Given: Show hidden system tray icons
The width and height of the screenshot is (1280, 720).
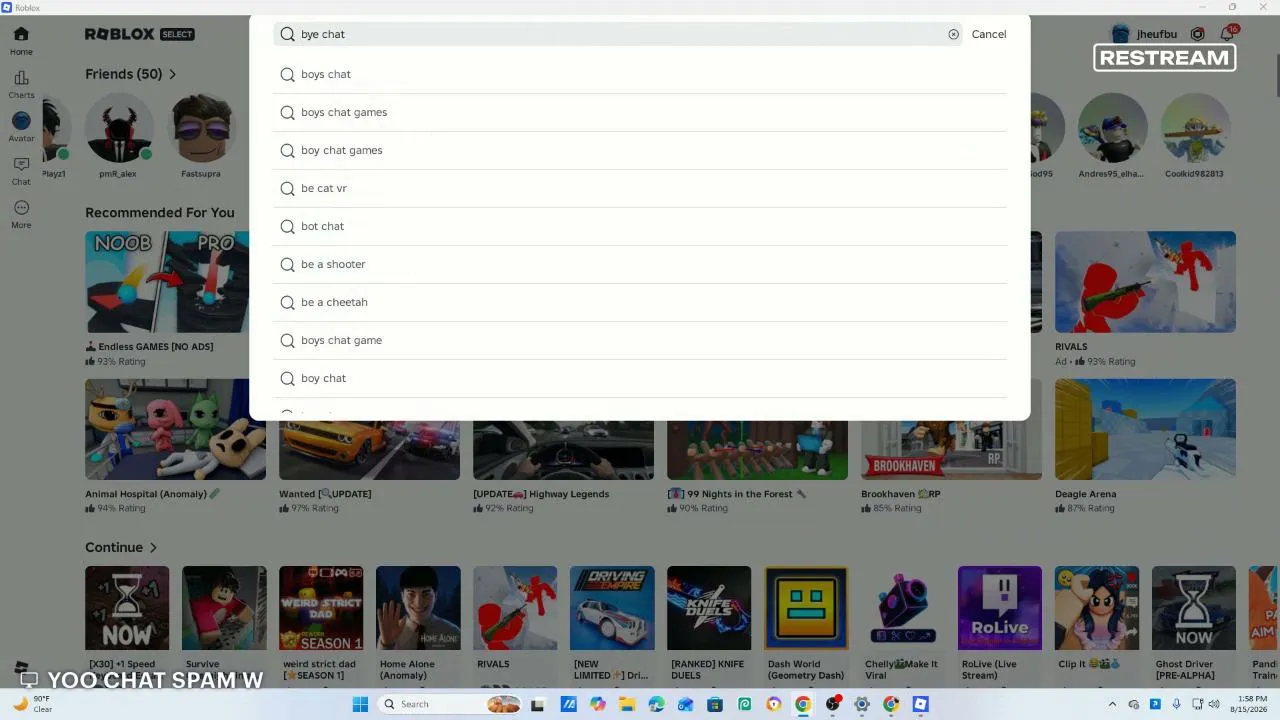Looking at the screenshot, I should [1112, 704].
